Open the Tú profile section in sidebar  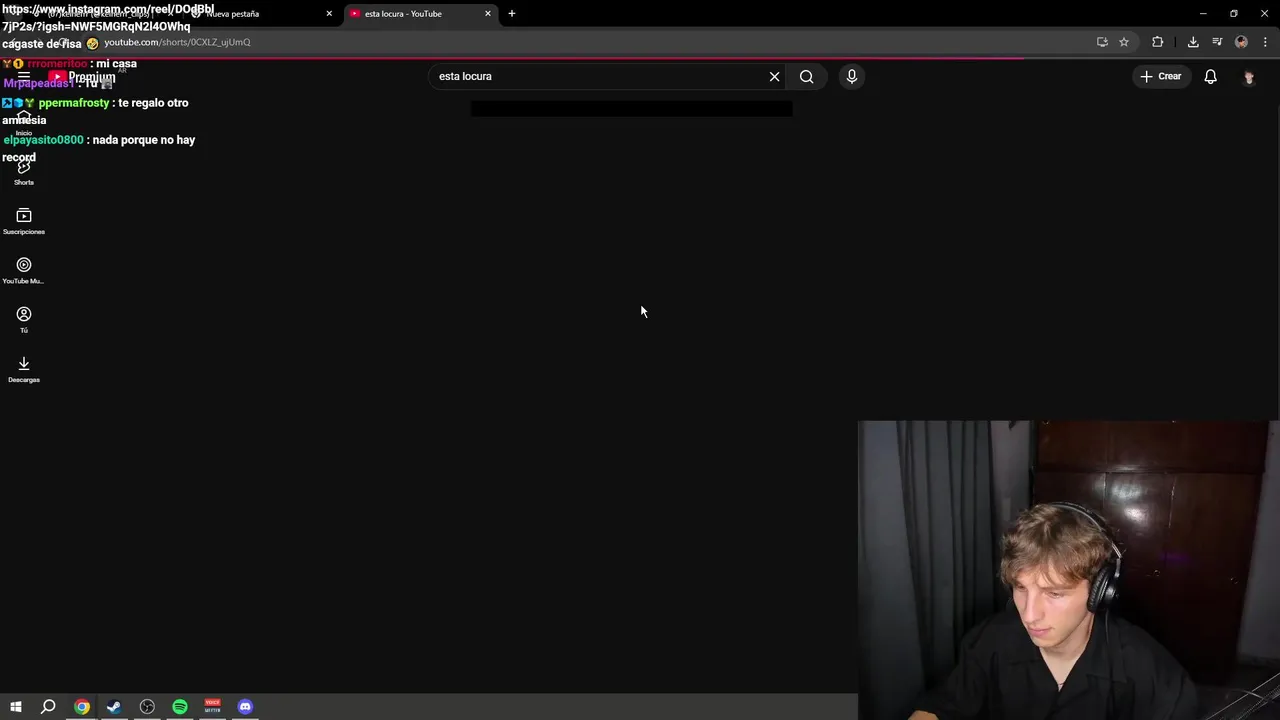(23, 320)
